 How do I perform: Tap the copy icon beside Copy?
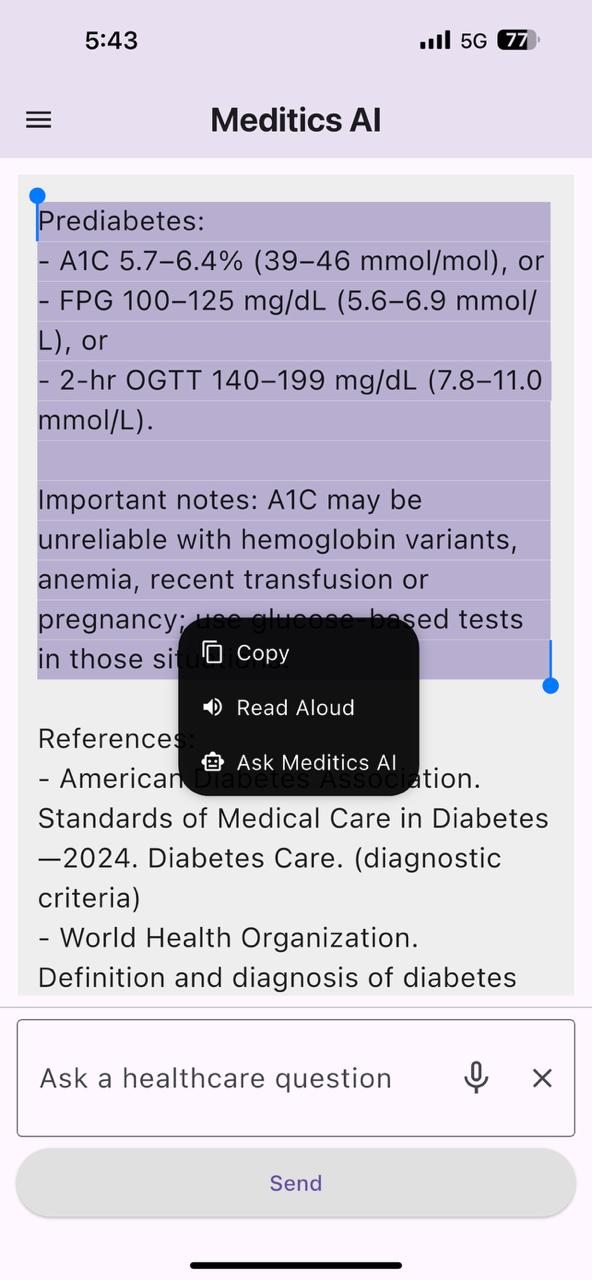coord(212,652)
